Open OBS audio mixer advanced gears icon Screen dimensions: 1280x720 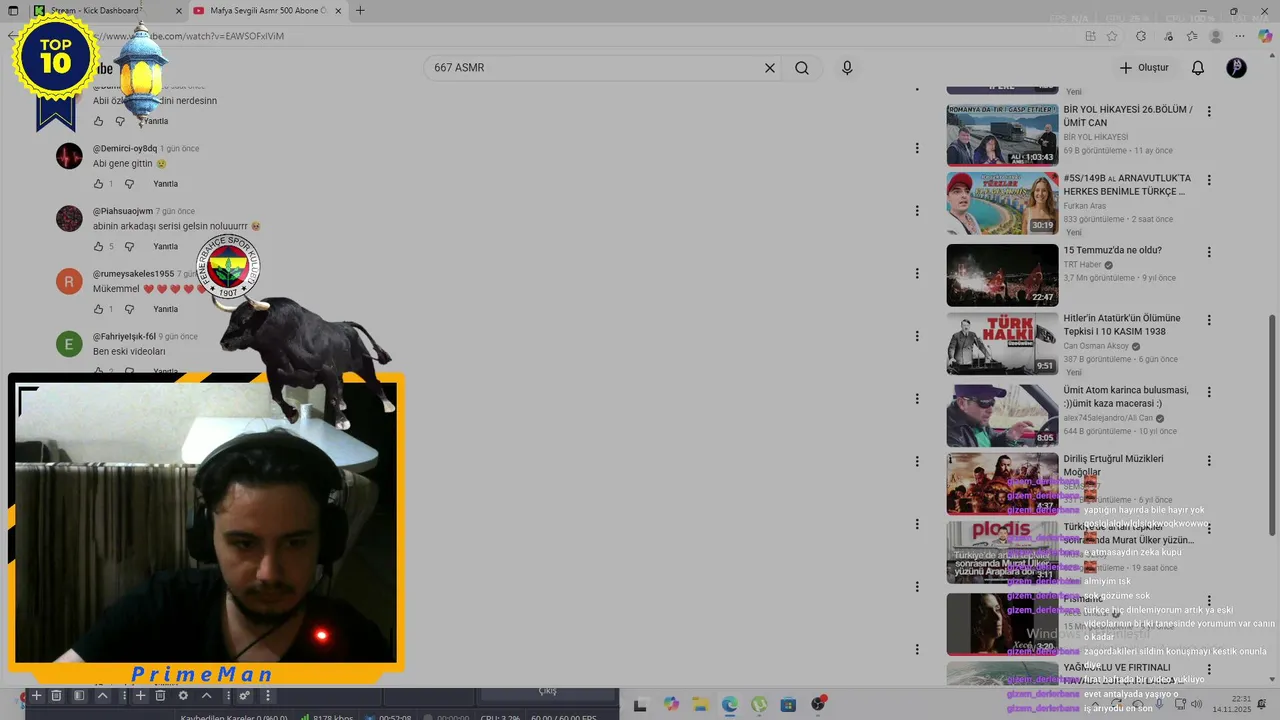[244, 695]
